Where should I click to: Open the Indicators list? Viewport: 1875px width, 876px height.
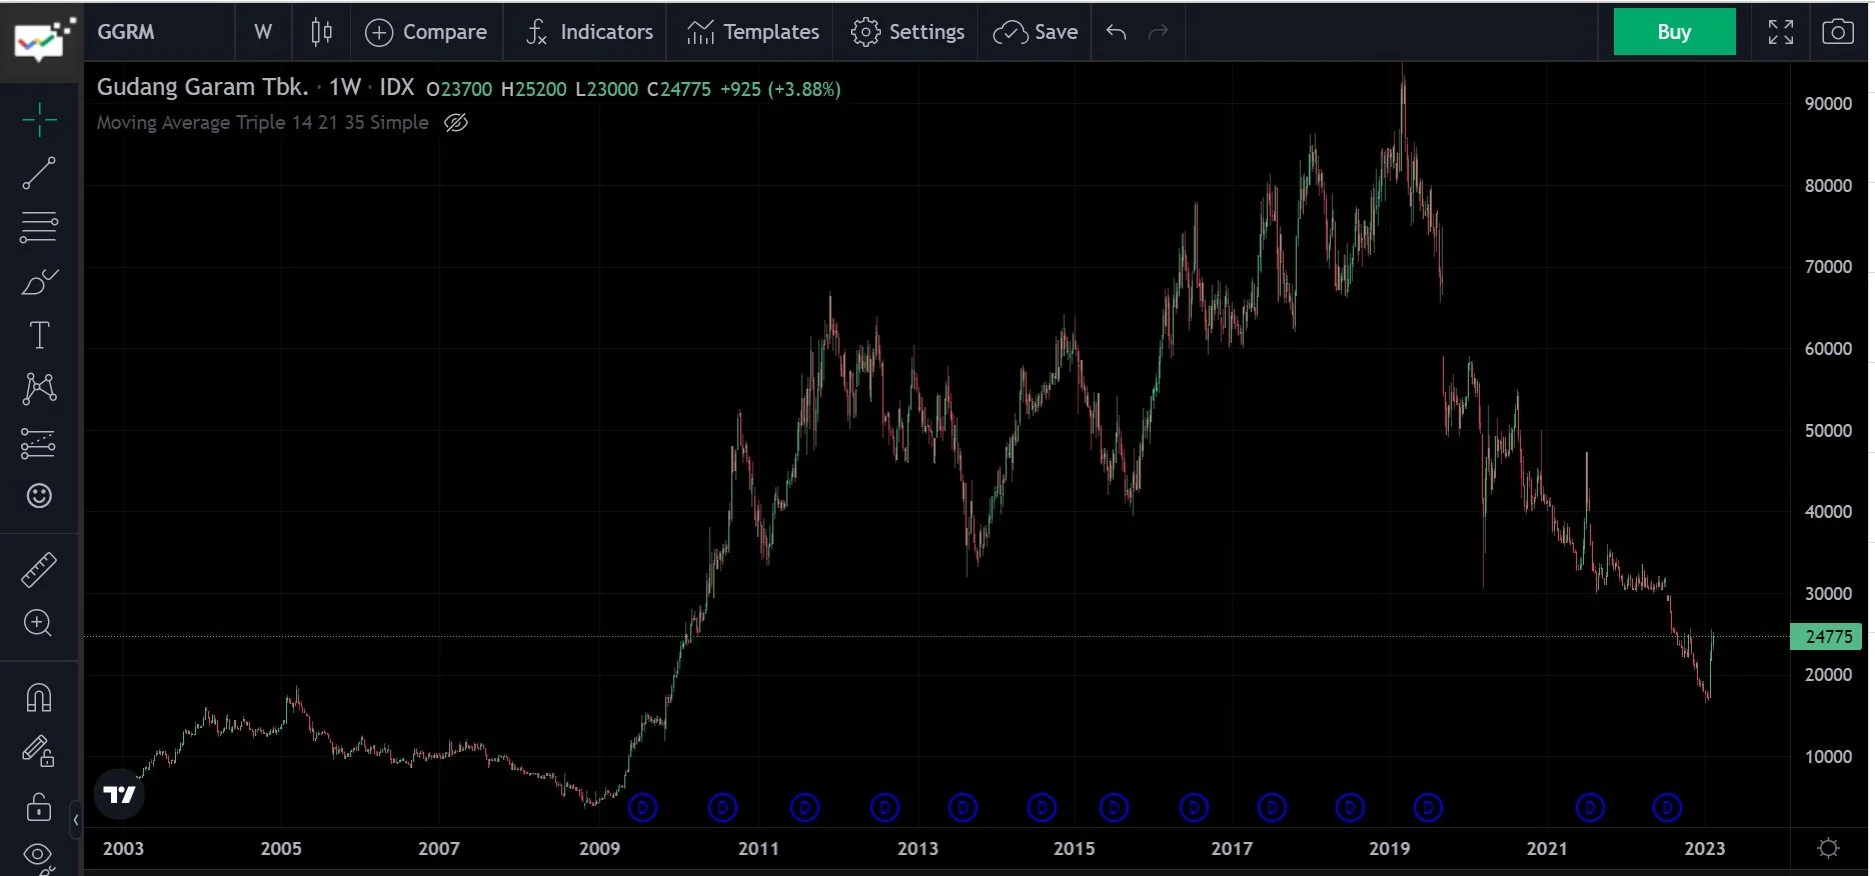pyautogui.click(x=589, y=32)
